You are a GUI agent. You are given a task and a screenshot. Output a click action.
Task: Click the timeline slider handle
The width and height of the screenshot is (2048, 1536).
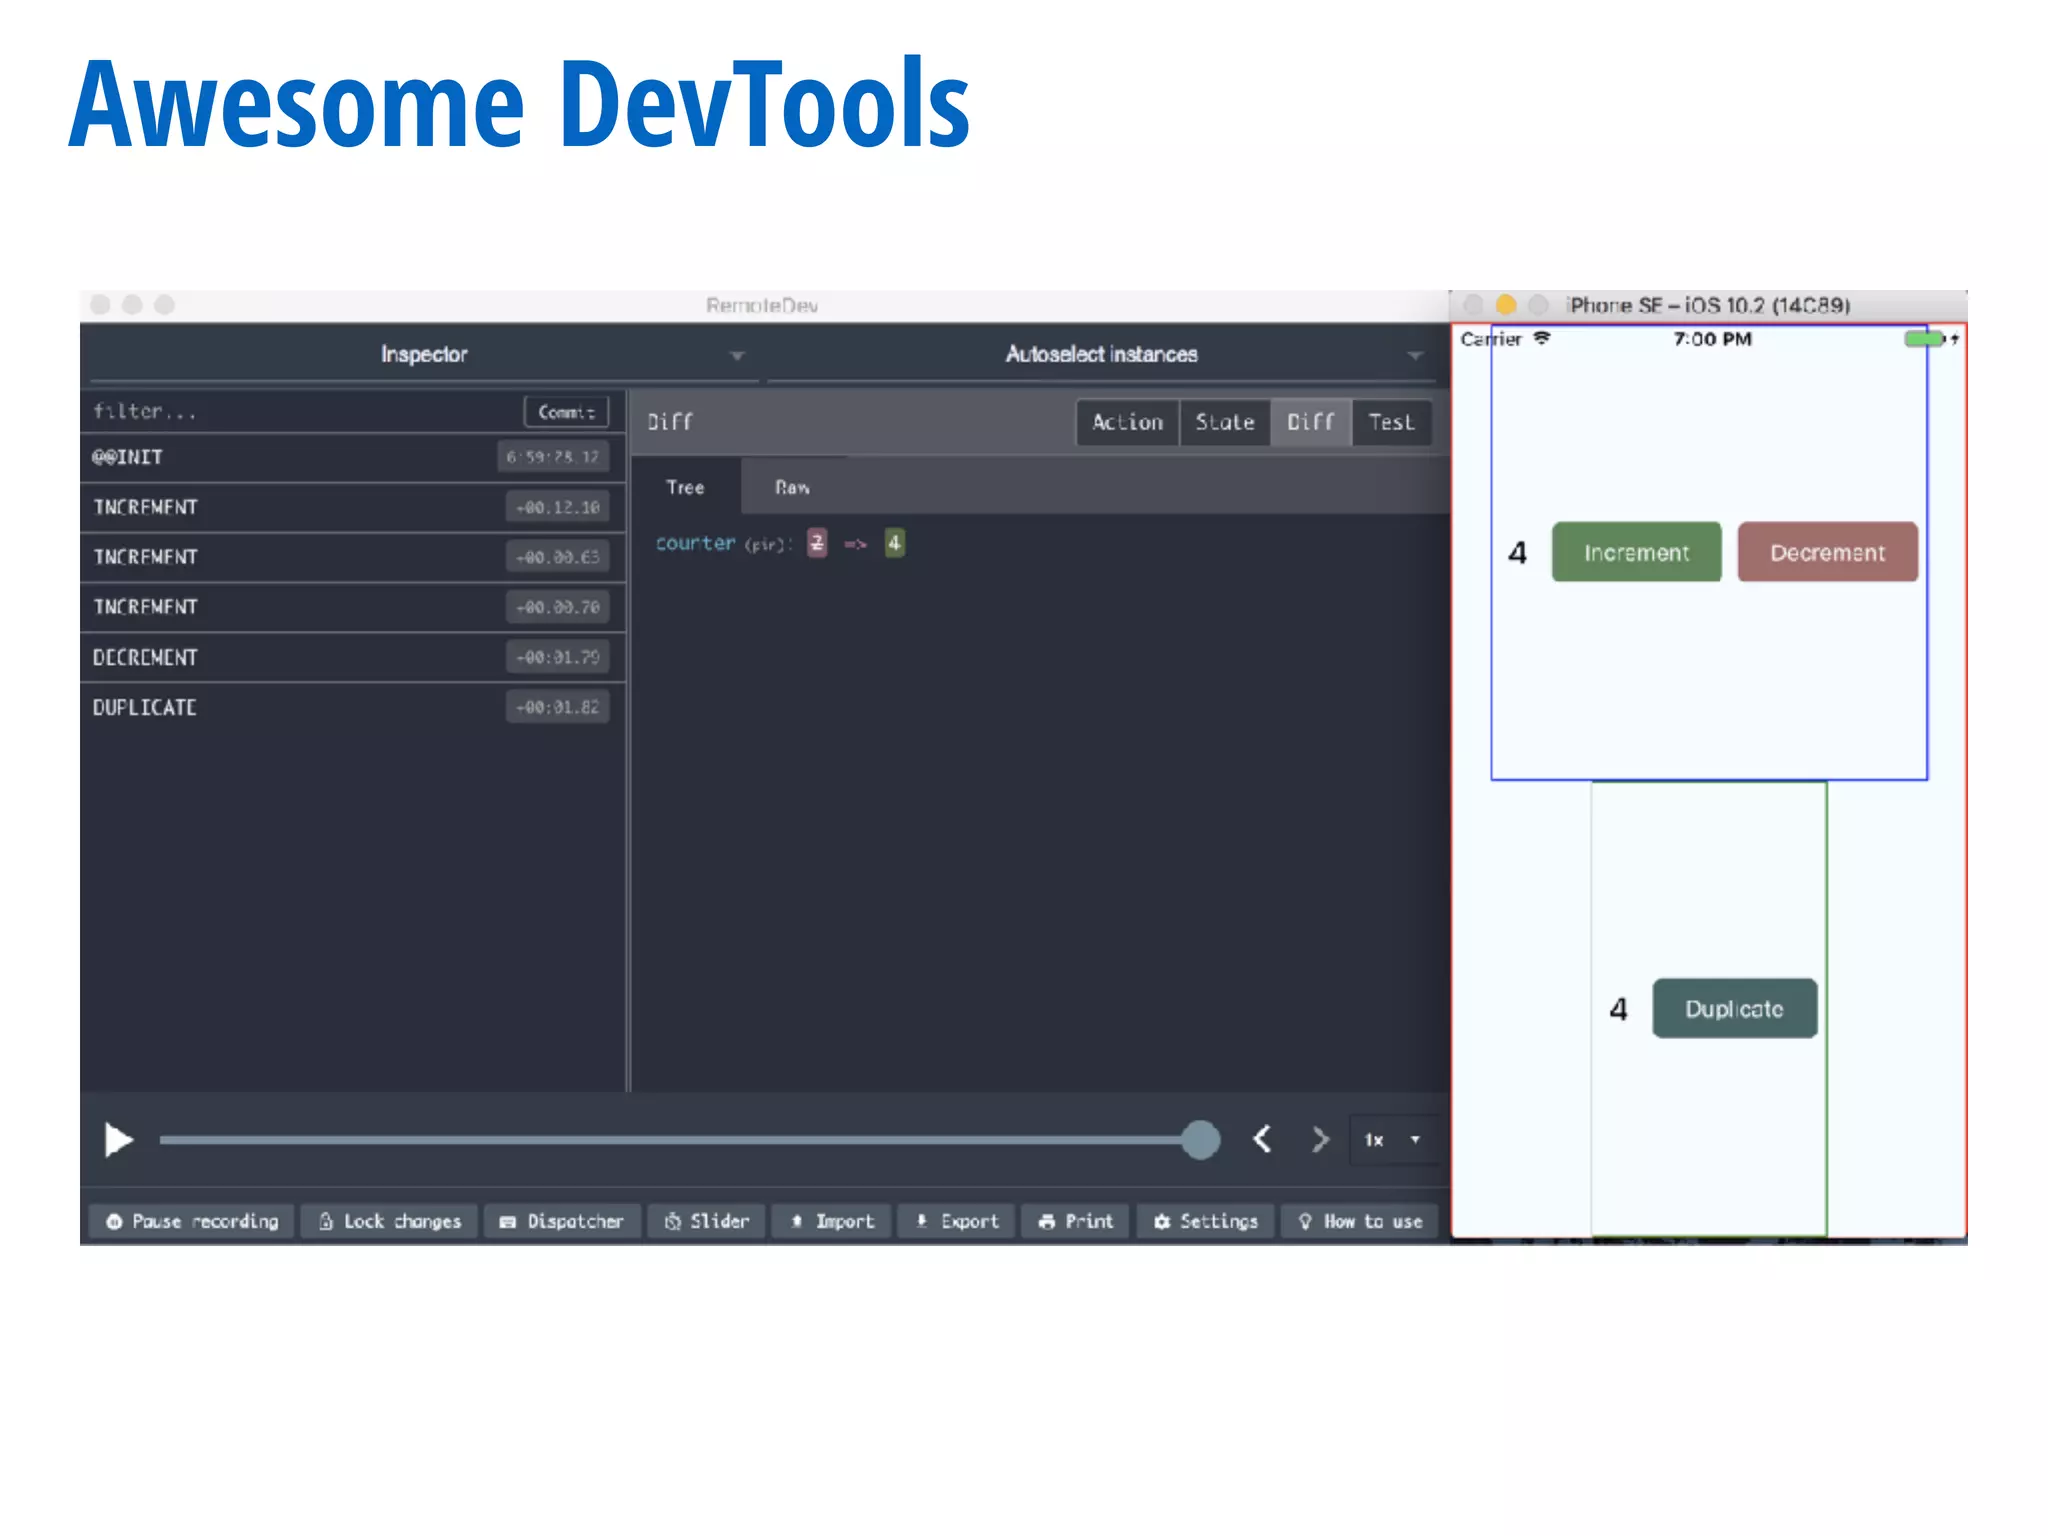tap(1200, 1139)
